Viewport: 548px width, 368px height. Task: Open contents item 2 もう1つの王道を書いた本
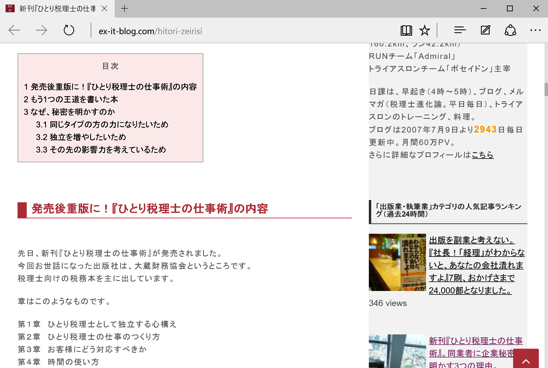point(71,99)
